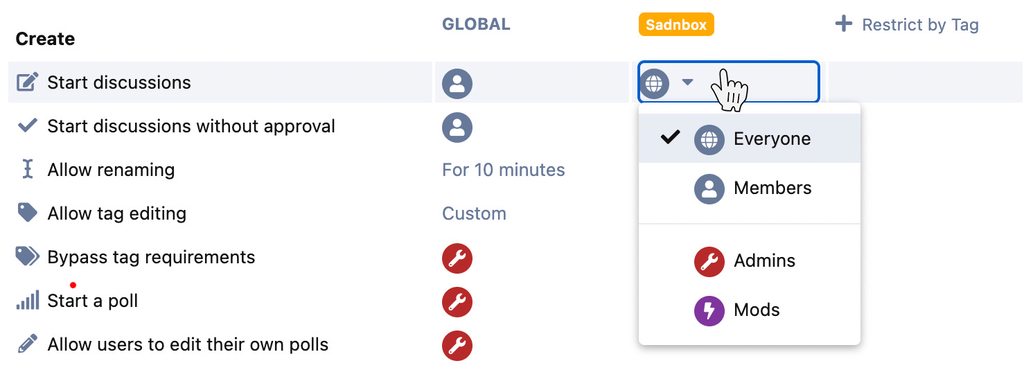The image size is (1024, 370).
Task: Select Everyone in the permission menu
Action: click(749, 138)
